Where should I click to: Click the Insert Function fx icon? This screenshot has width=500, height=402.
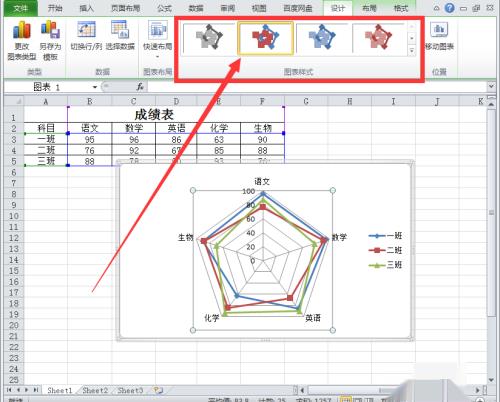point(140,87)
